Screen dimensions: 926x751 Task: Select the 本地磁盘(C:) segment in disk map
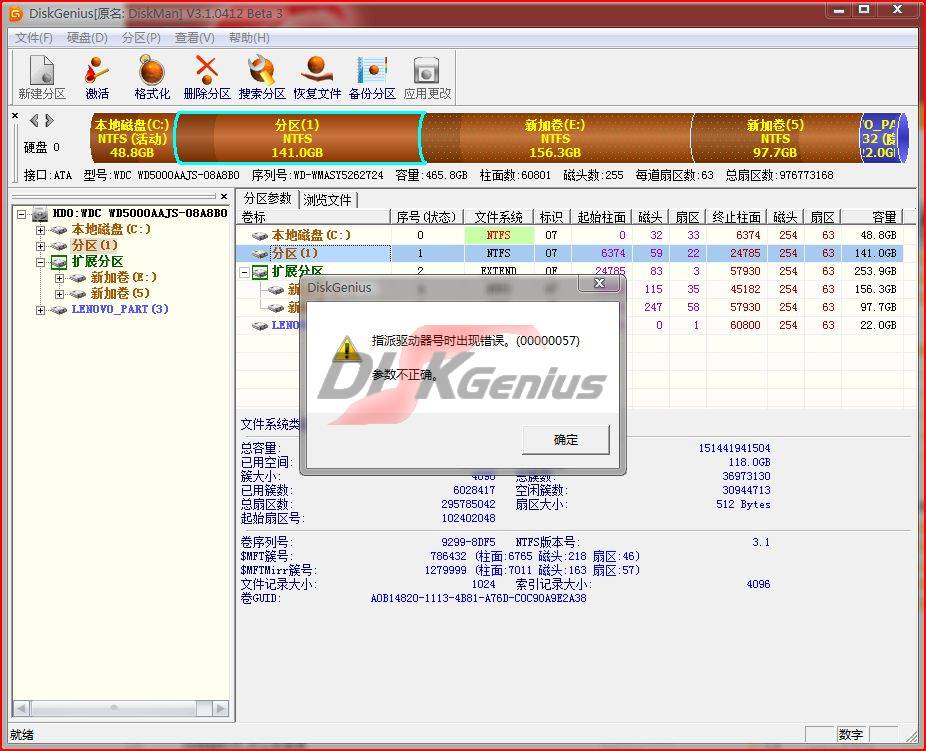(132, 138)
